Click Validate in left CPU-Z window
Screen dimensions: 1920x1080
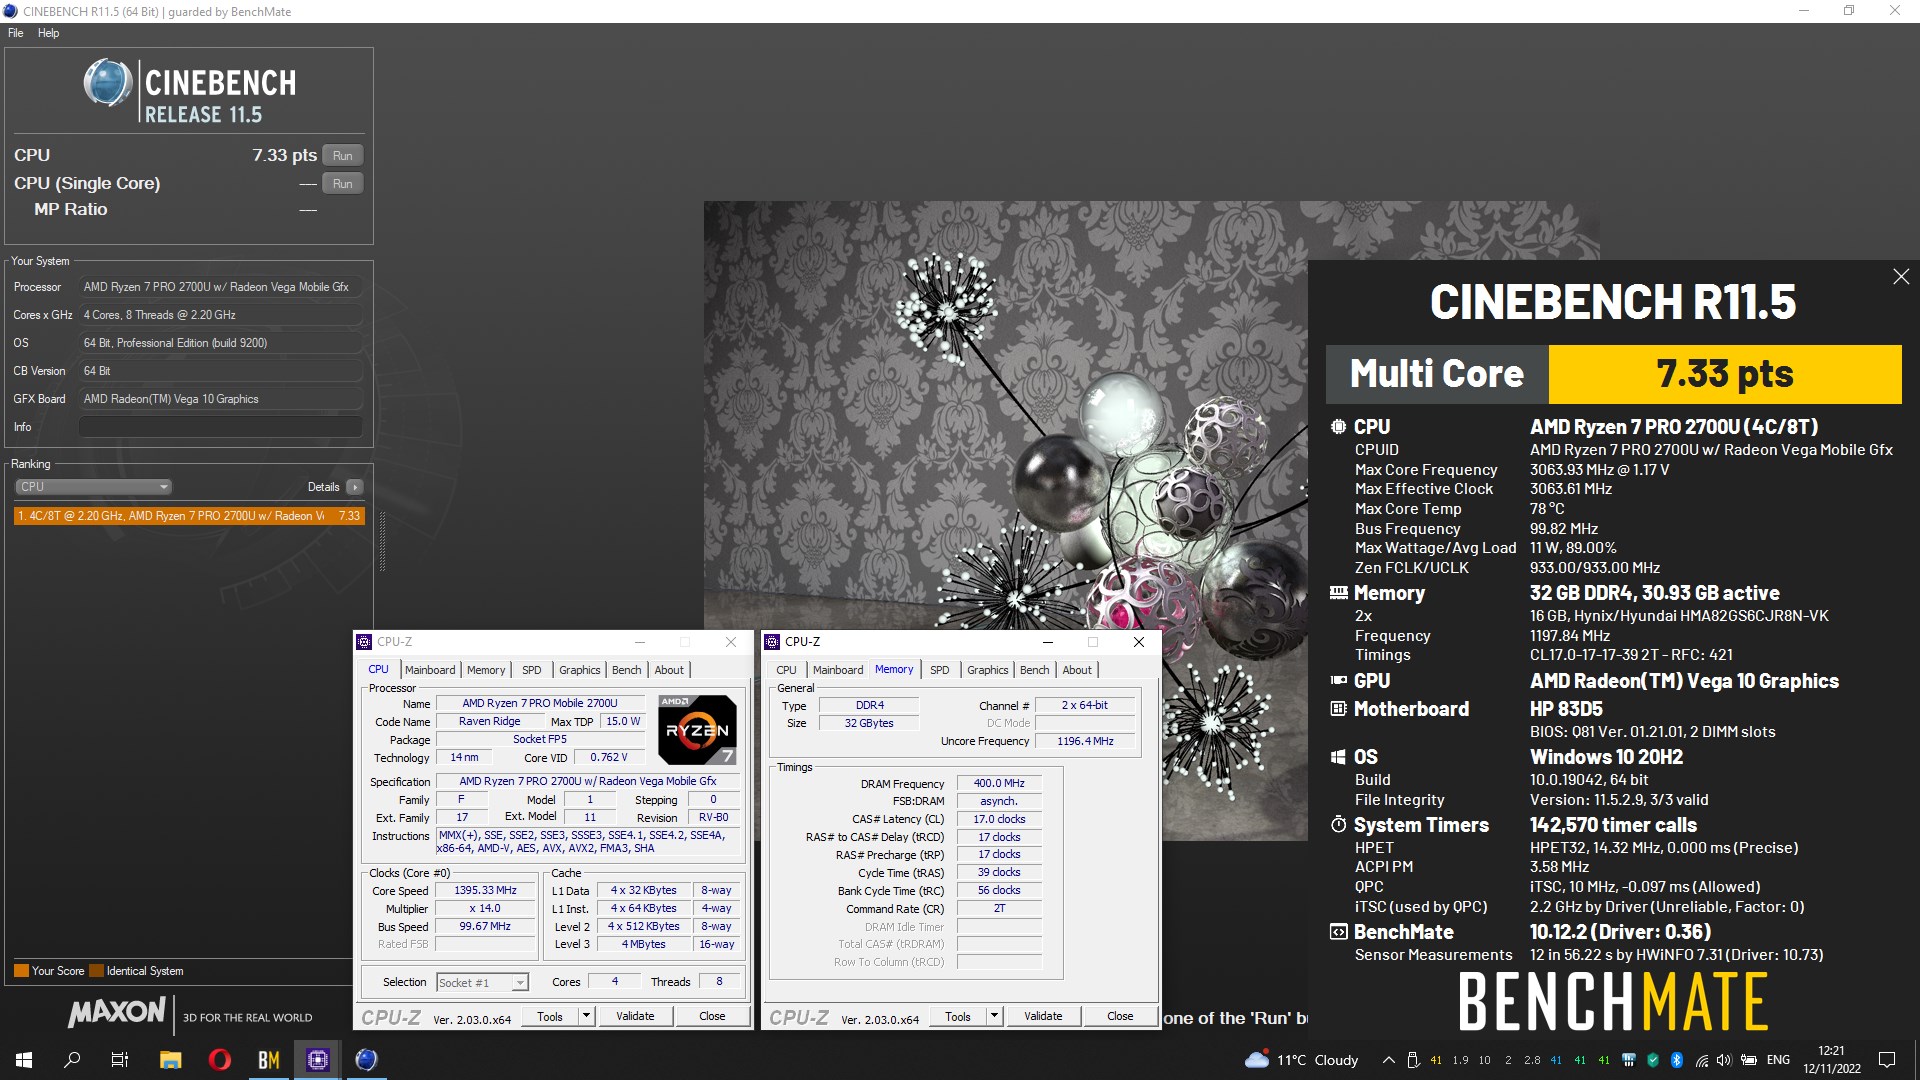tap(635, 1016)
